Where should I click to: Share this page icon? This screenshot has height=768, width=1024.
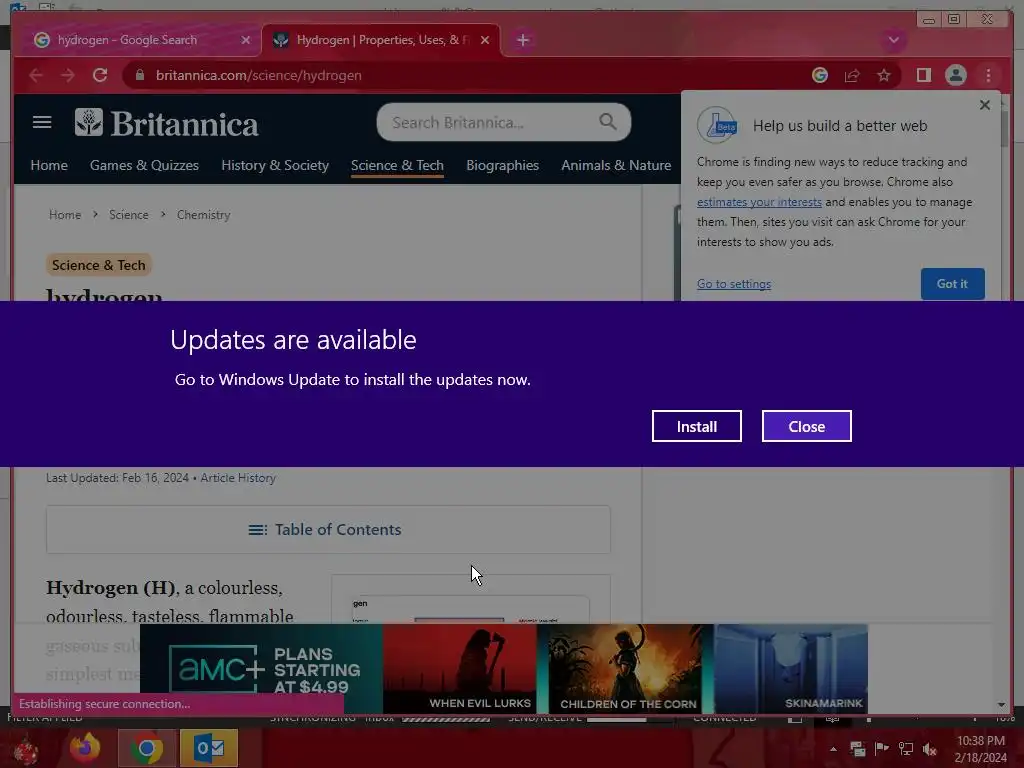852,75
